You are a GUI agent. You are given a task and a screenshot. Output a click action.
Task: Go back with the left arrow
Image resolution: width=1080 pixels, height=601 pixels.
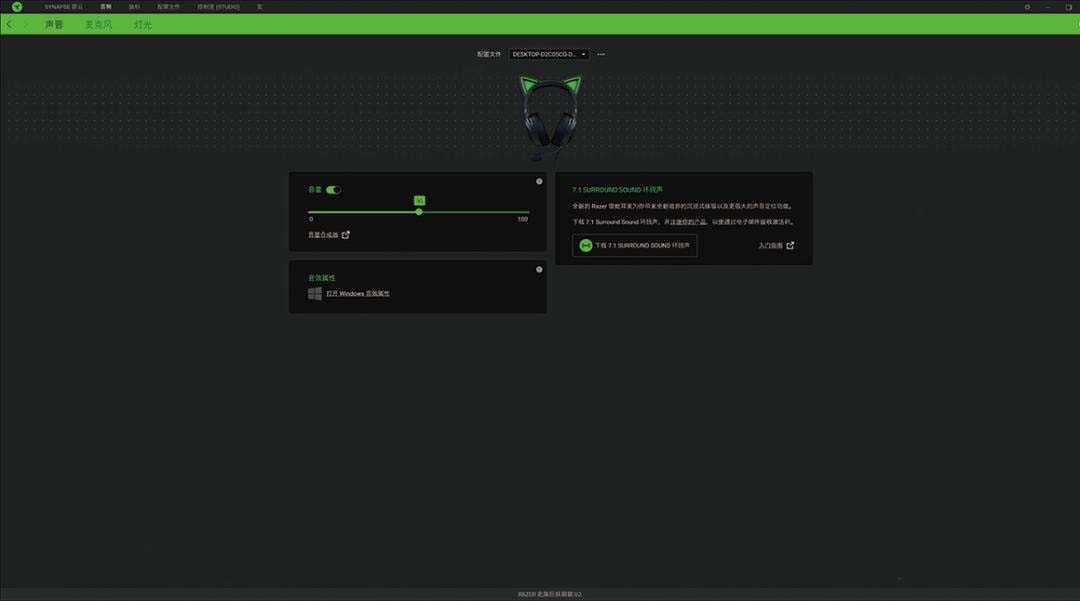9,24
